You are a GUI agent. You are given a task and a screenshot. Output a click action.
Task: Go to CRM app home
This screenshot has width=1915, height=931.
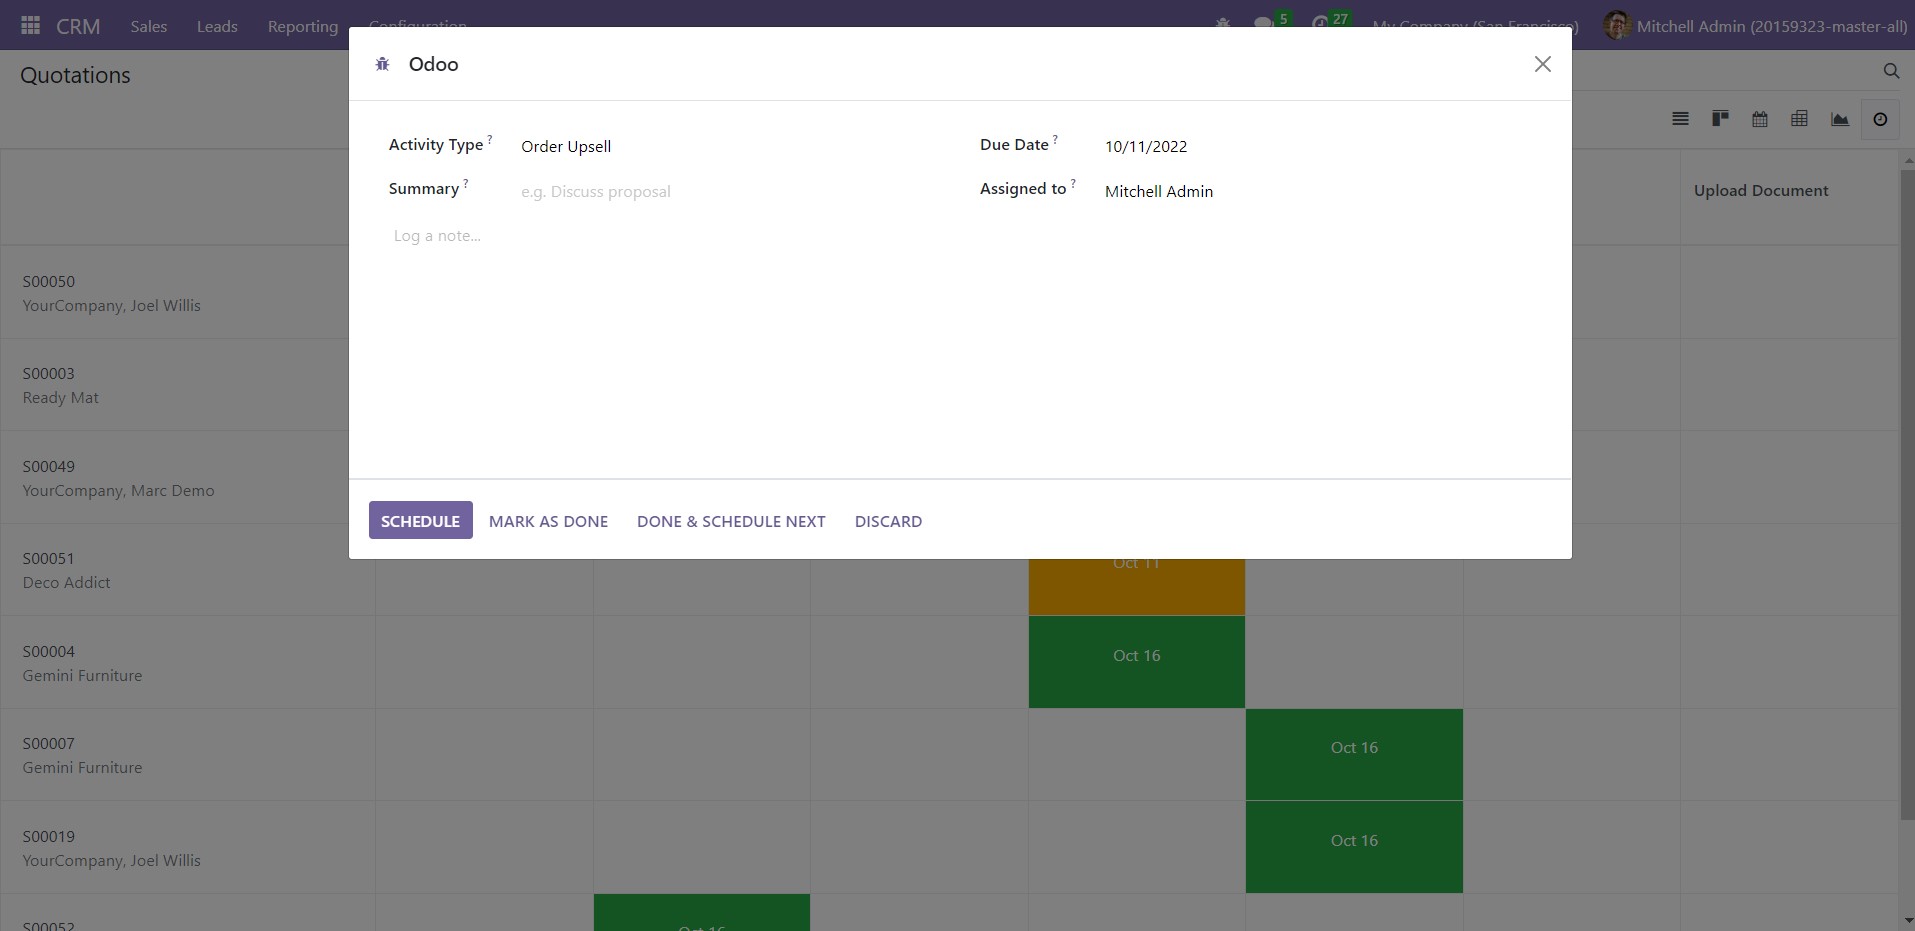pos(78,26)
